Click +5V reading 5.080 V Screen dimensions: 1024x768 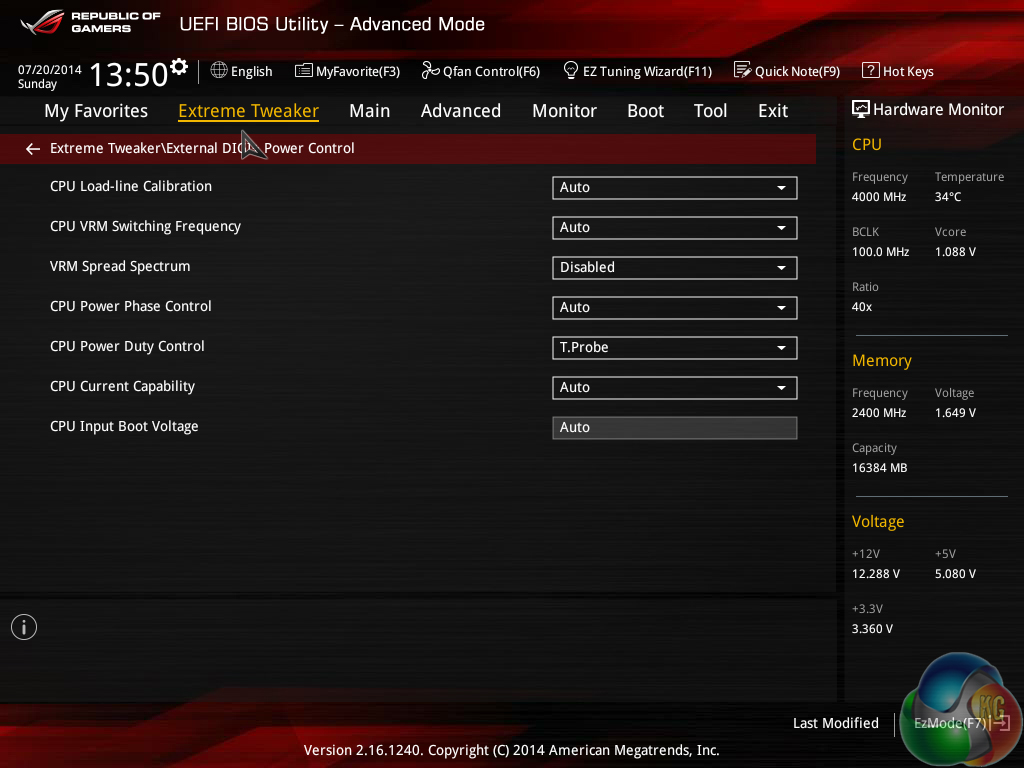[x=955, y=574]
